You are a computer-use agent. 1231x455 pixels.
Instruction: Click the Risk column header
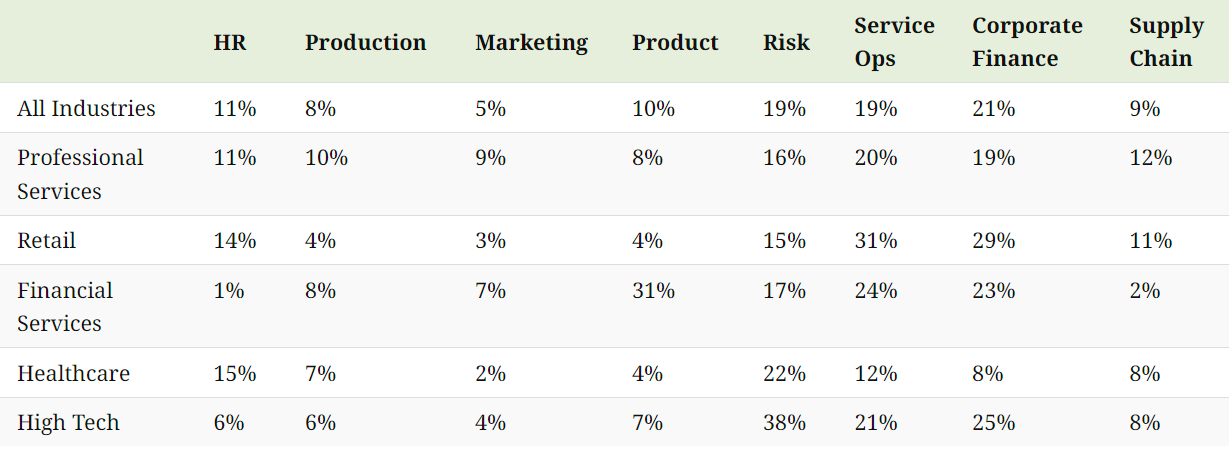pyautogui.click(x=786, y=43)
